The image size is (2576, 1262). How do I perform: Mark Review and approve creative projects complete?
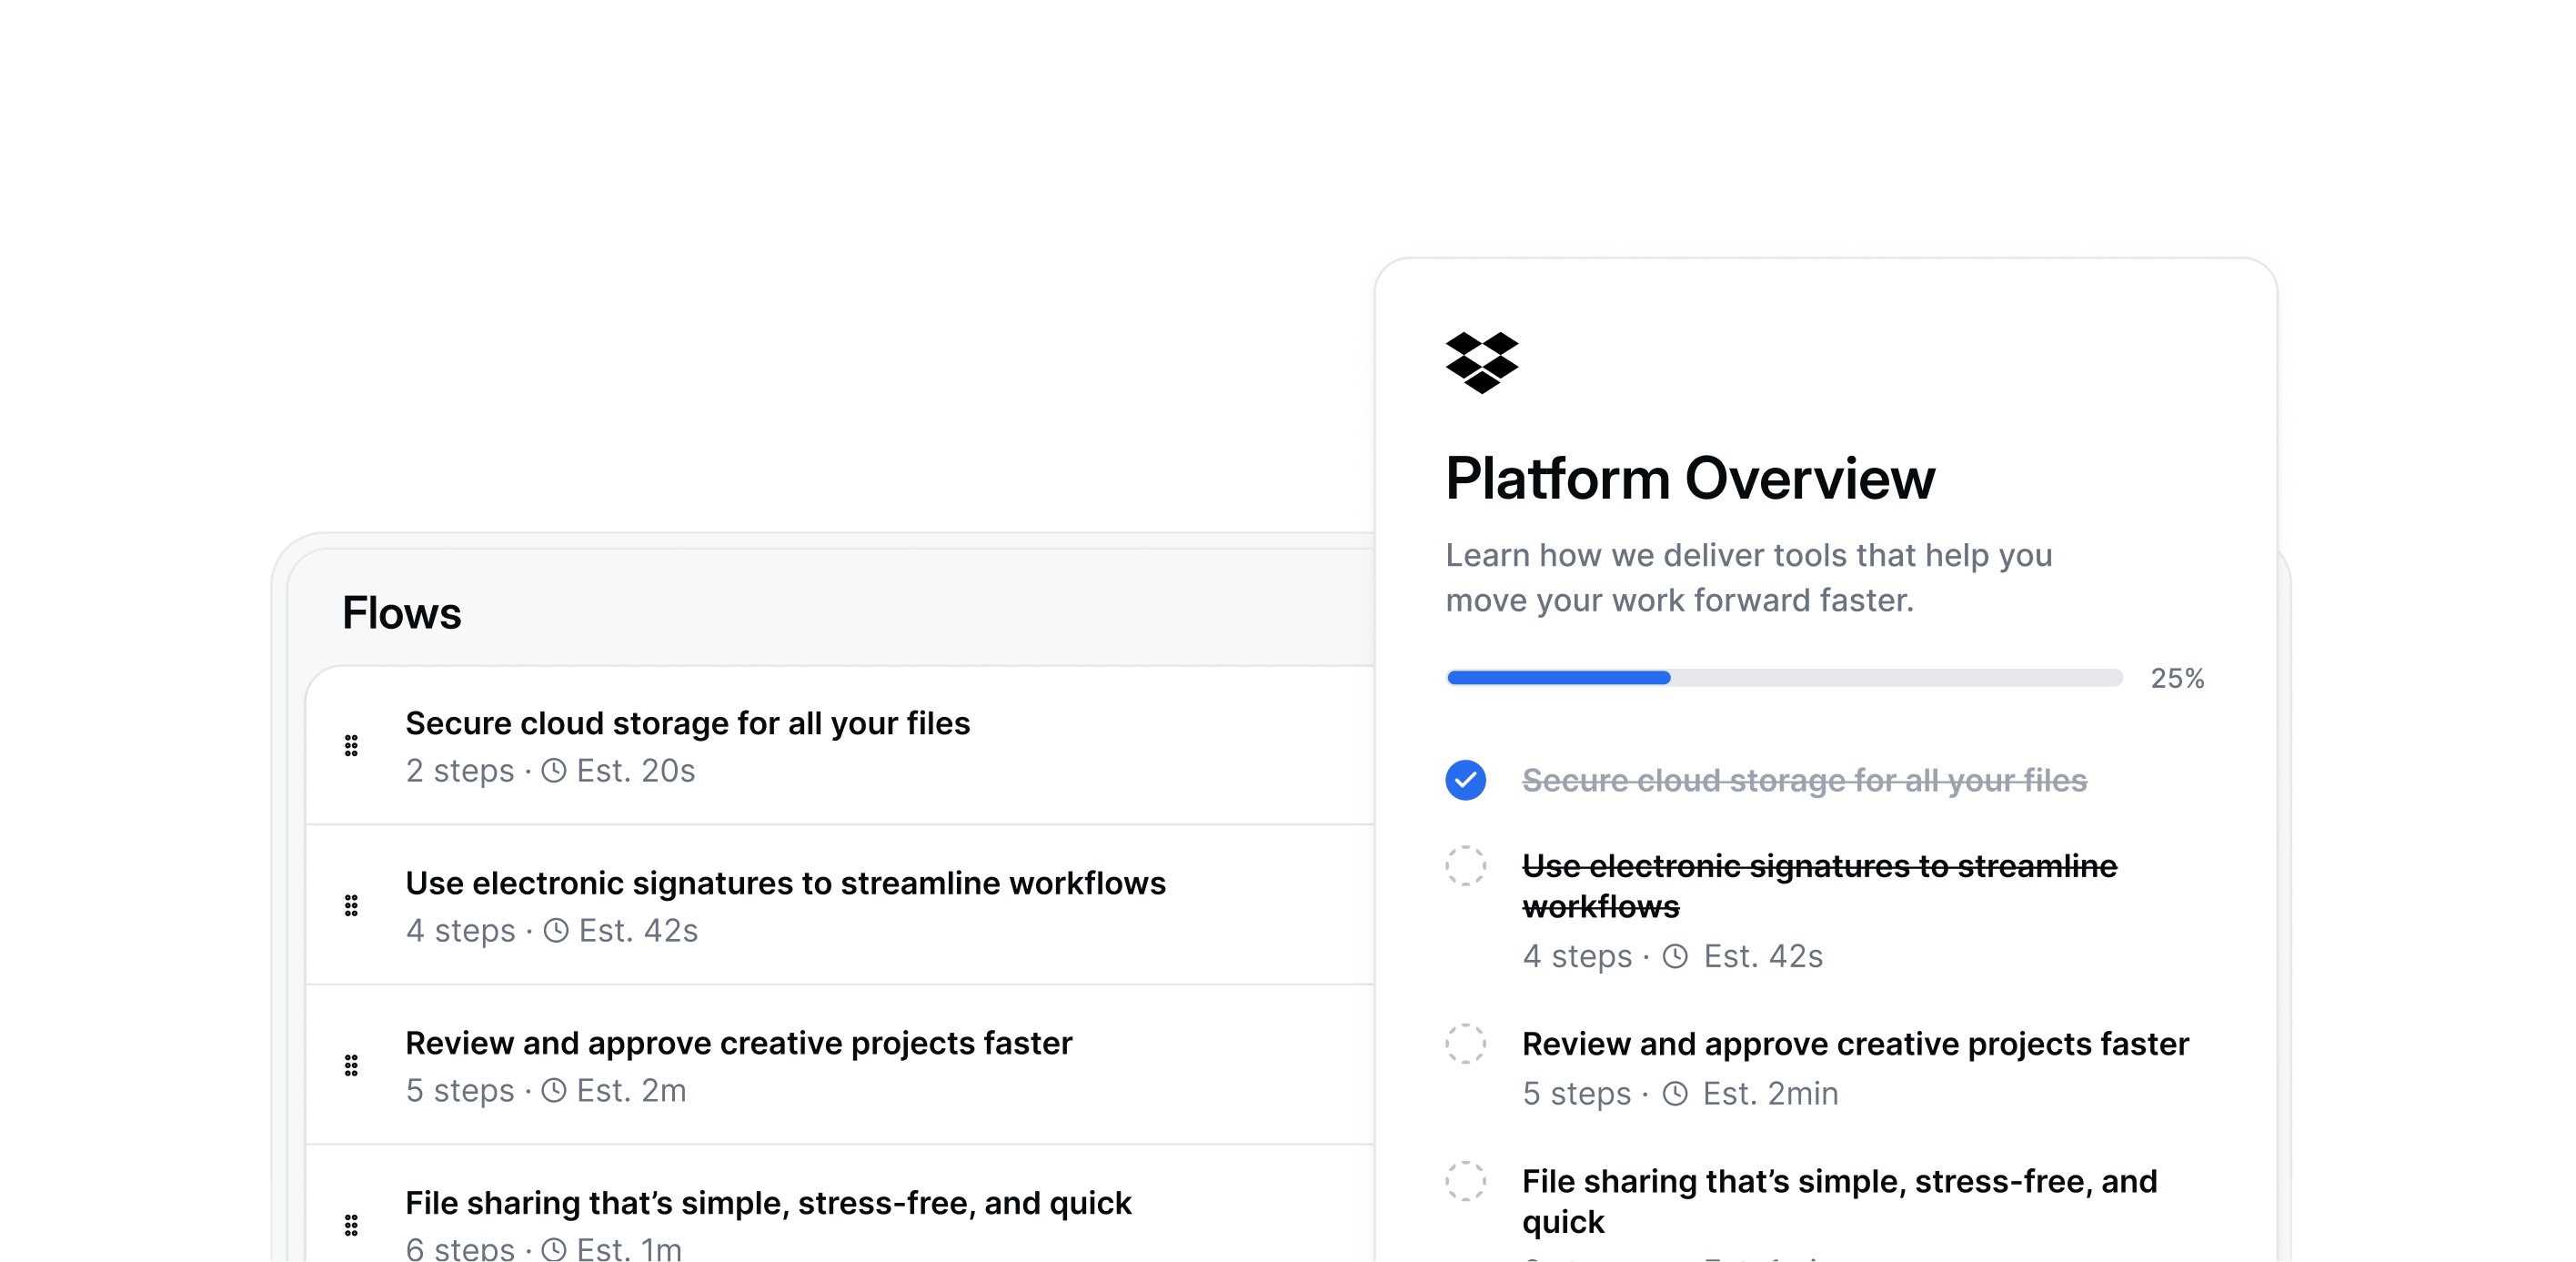(x=1465, y=1044)
